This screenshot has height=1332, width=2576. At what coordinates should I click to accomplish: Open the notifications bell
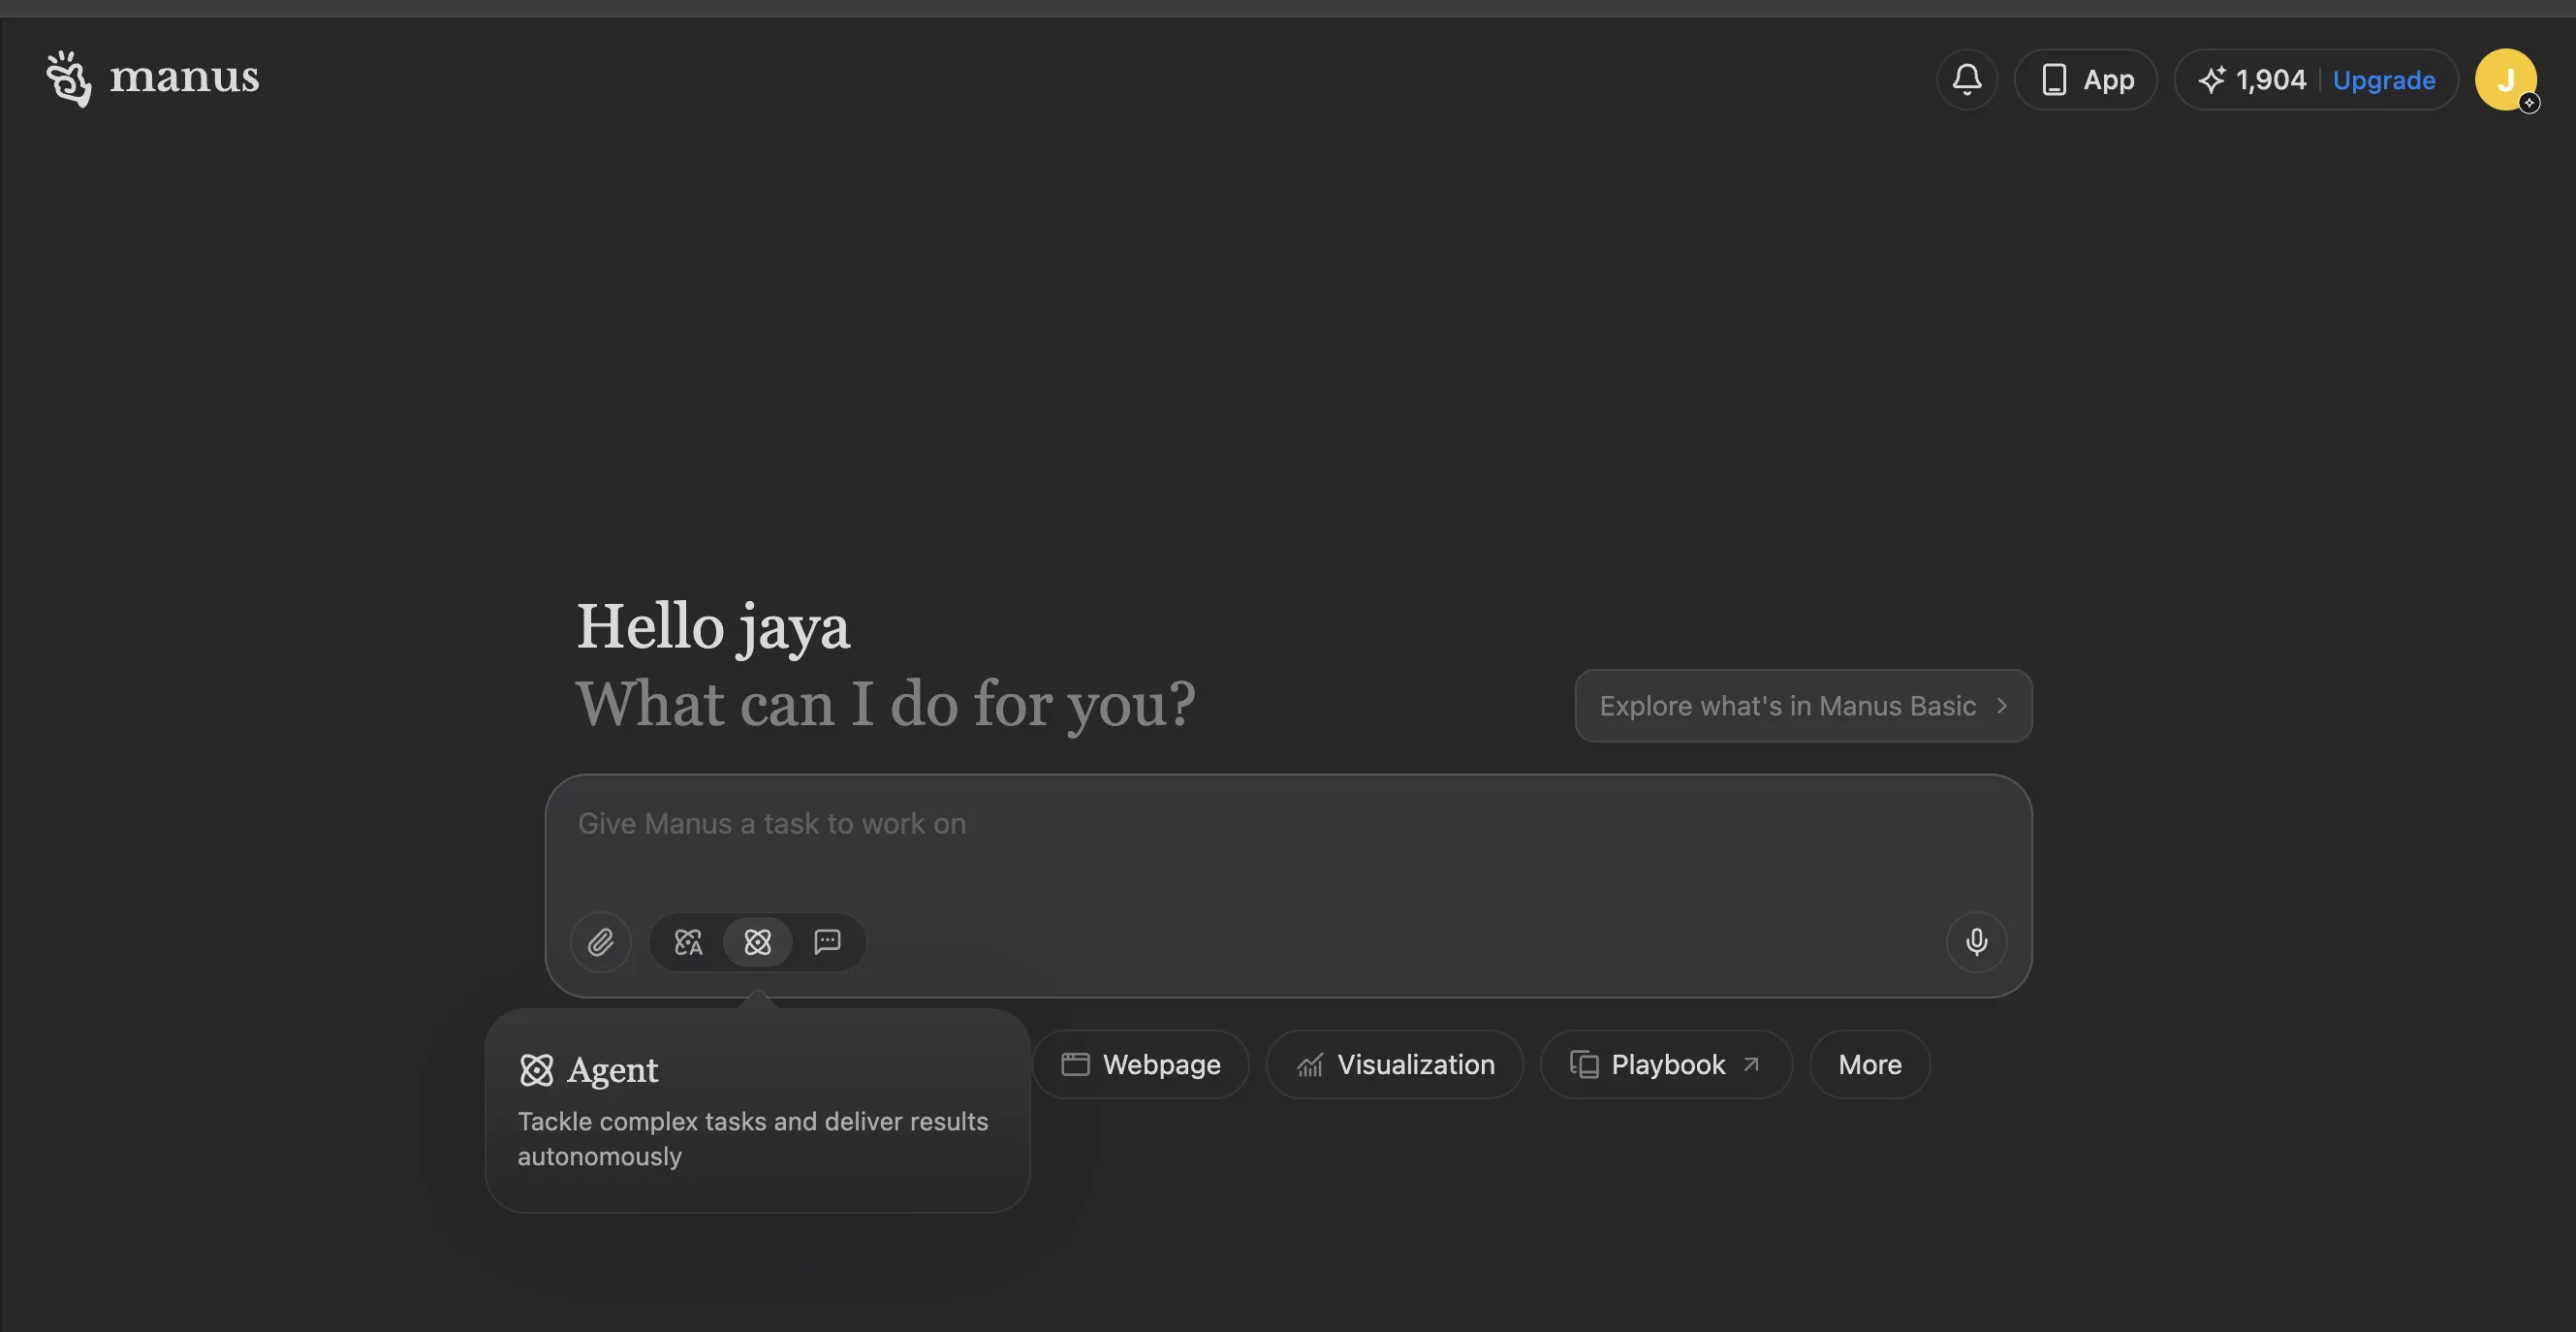[1966, 79]
